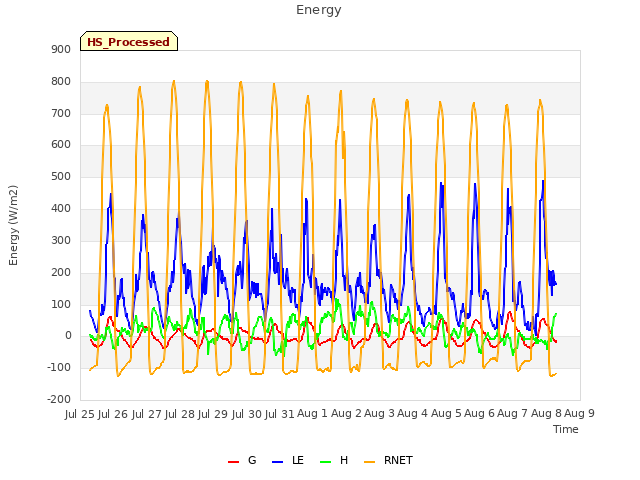Click the 800 y-axis tick label
The image size is (640, 480).
[61, 81]
